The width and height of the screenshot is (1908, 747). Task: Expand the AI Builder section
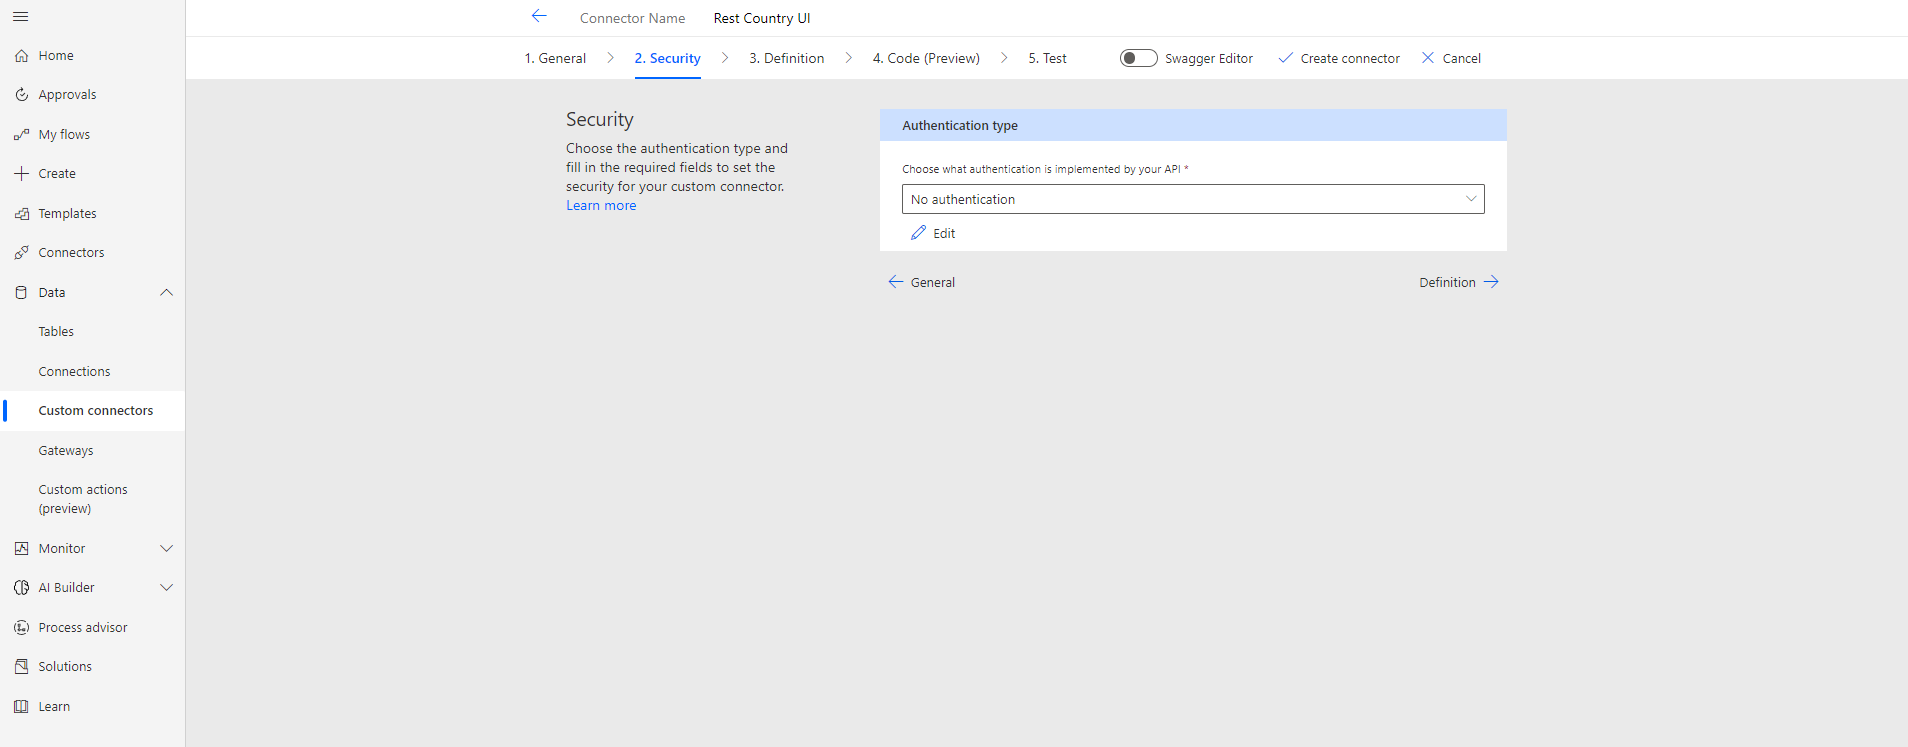166,588
